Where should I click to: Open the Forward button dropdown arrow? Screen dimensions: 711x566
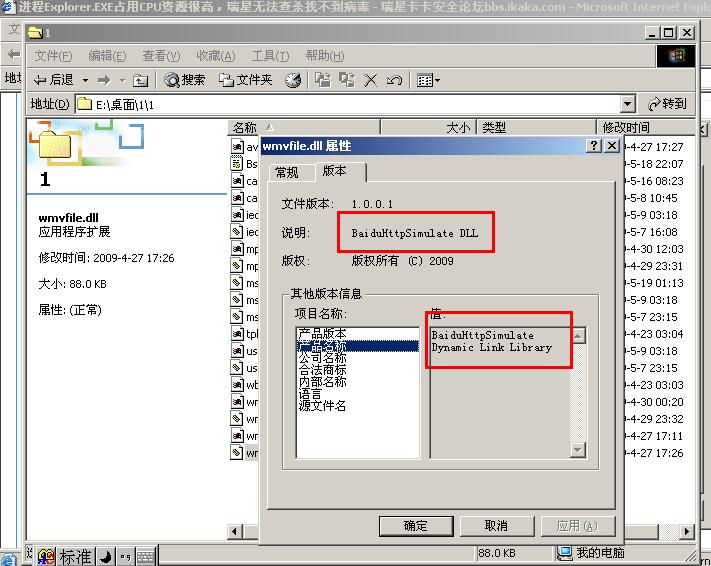click(122, 81)
